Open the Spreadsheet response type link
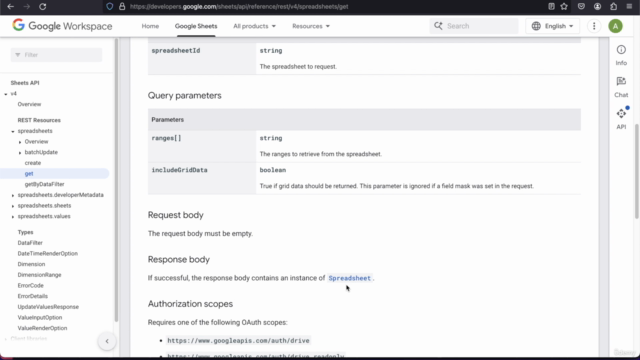 click(x=350, y=278)
